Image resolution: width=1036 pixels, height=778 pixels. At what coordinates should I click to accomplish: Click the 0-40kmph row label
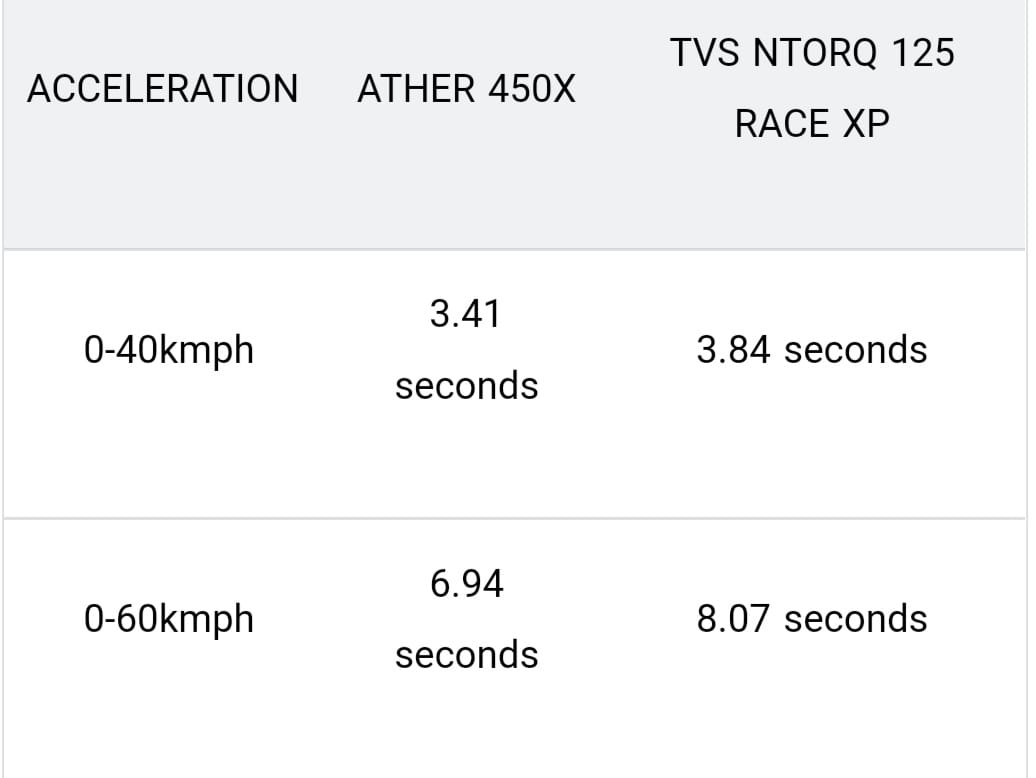(x=169, y=351)
